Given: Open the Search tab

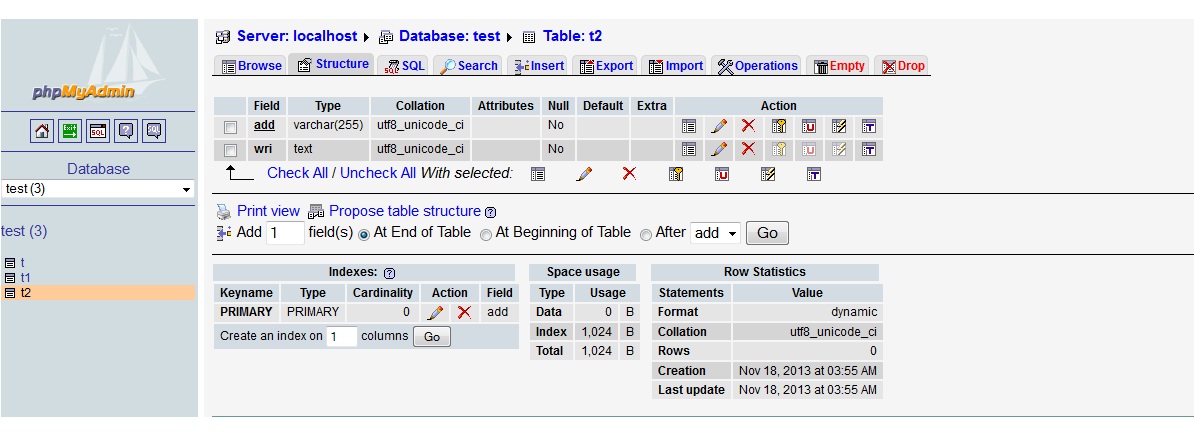Looking at the screenshot, I should pyautogui.click(x=468, y=65).
